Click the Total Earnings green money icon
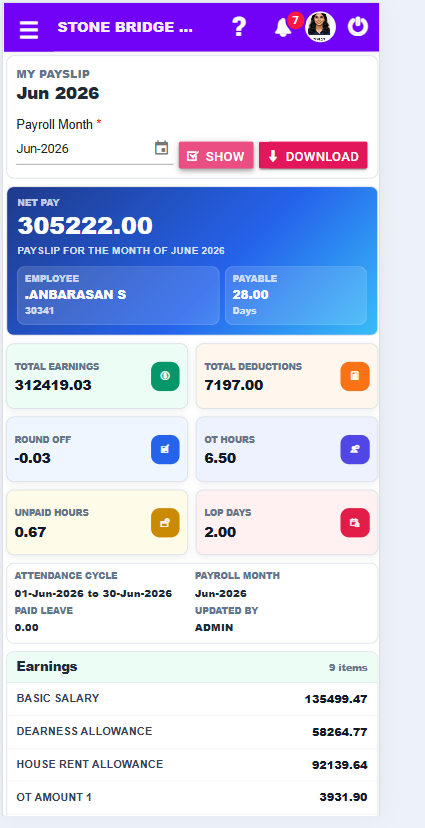Image resolution: width=425 pixels, height=828 pixels. tap(165, 377)
